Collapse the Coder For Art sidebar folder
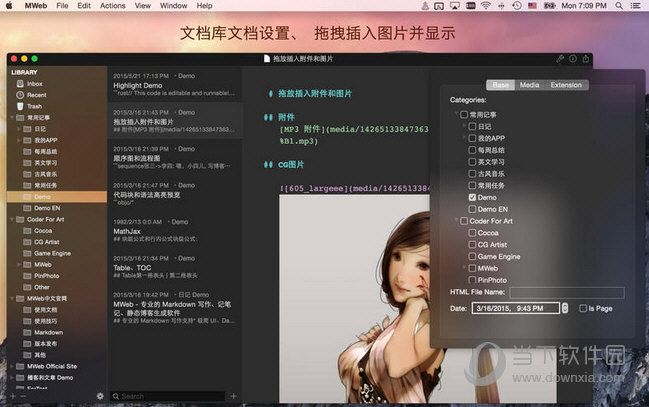 pyautogui.click(x=12, y=219)
